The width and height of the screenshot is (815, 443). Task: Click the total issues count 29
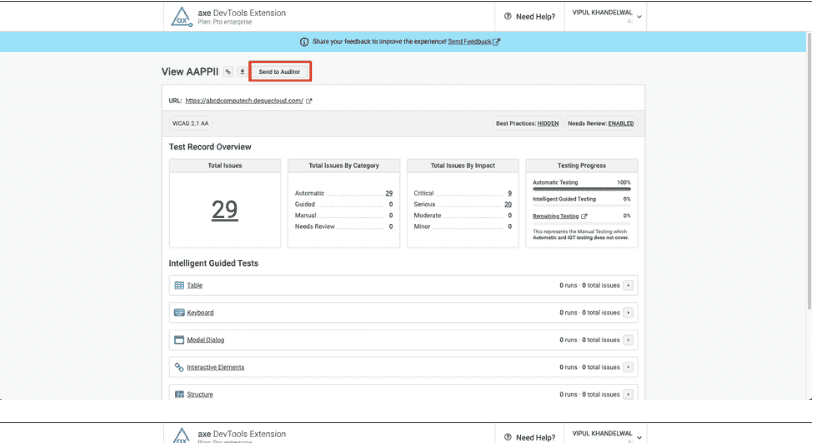tap(225, 209)
